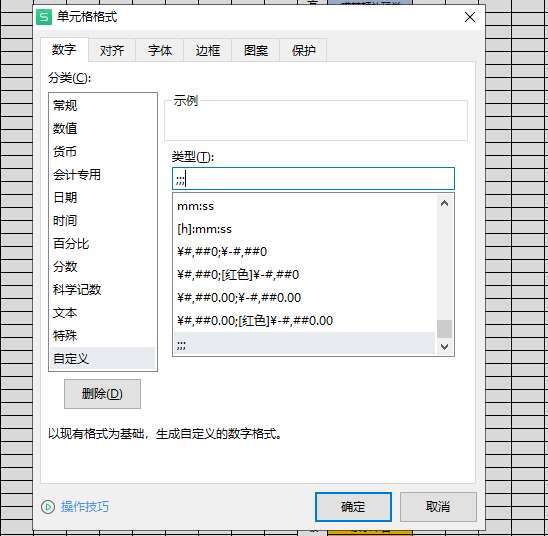Choose the 文本 category
The width and height of the screenshot is (548, 536).
pos(103,312)
